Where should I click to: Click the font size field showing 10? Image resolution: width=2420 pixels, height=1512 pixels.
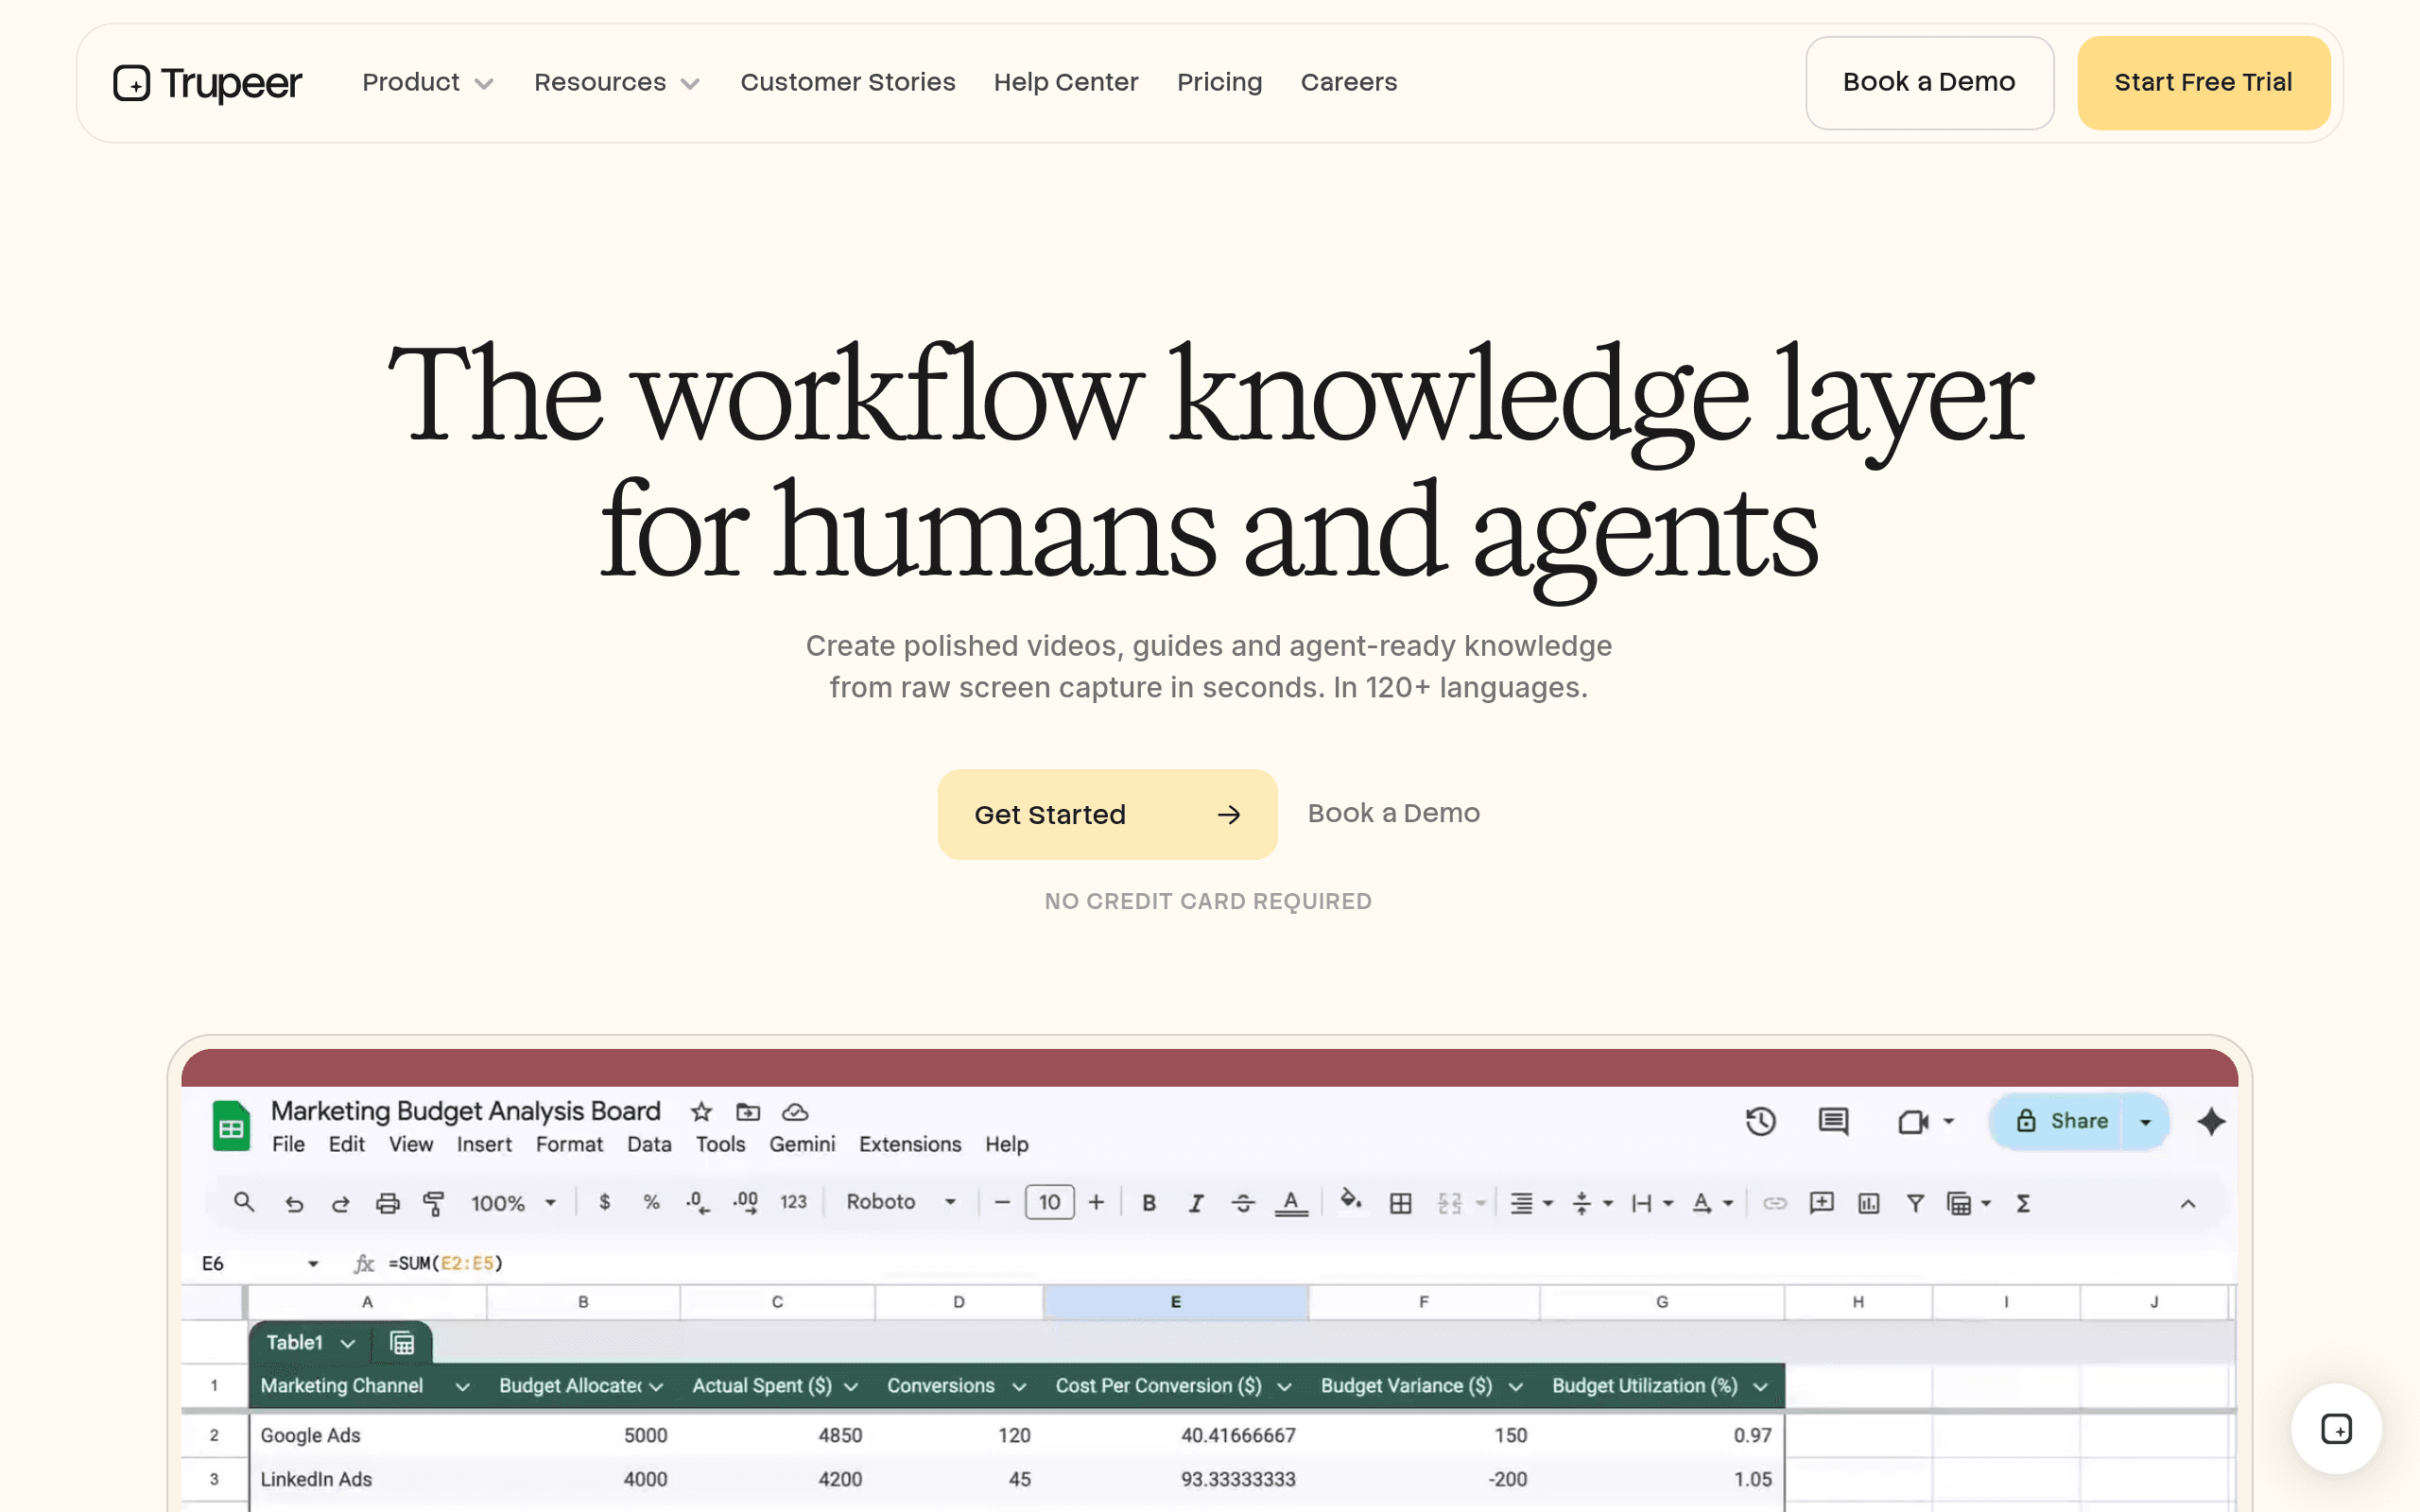tap(1049, 1202)
